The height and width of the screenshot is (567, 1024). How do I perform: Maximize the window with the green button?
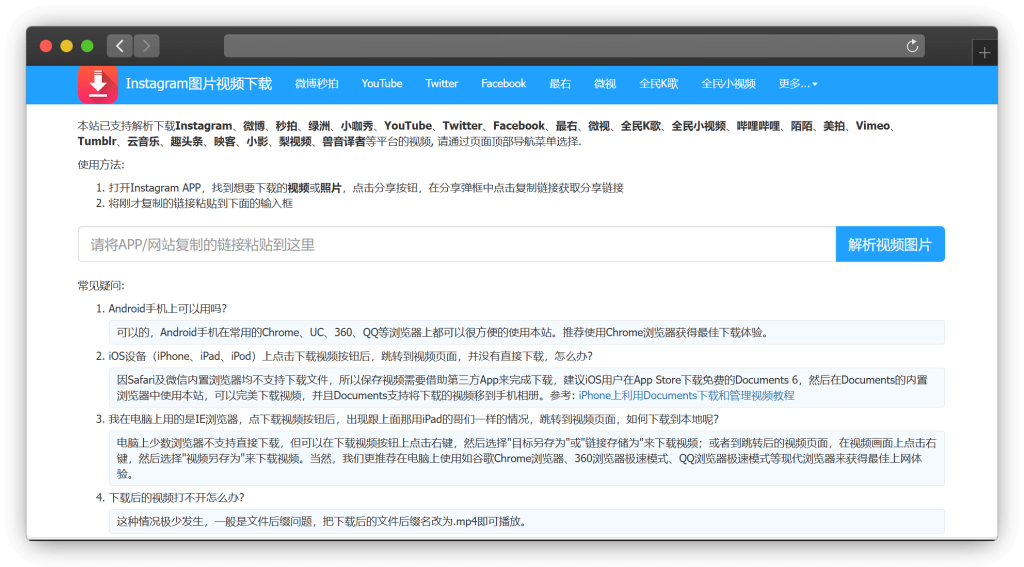[x=87, y=46]
